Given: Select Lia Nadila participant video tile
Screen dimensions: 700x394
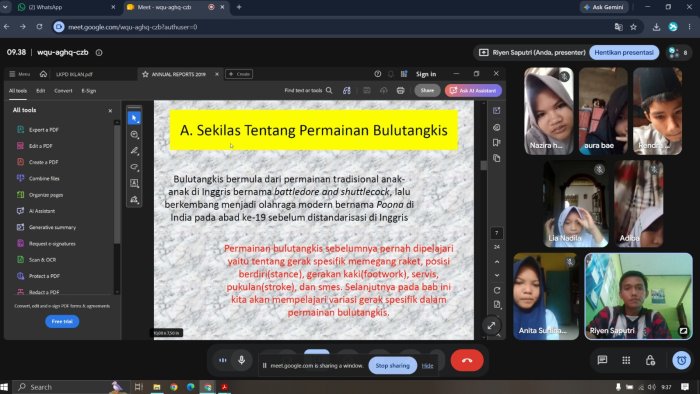Looking at the screenshot, I should tap(576, 204).
